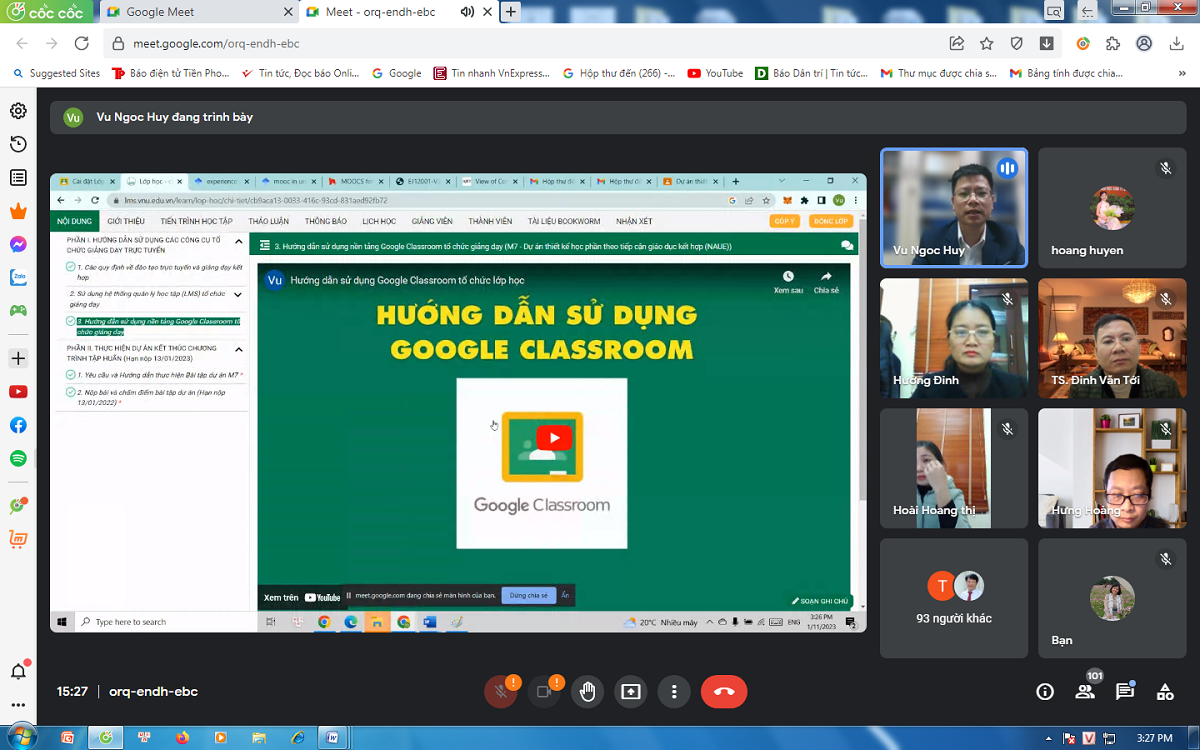Select Hương Đinh video tile
The image size is (1200, 750).
[954, 338]
